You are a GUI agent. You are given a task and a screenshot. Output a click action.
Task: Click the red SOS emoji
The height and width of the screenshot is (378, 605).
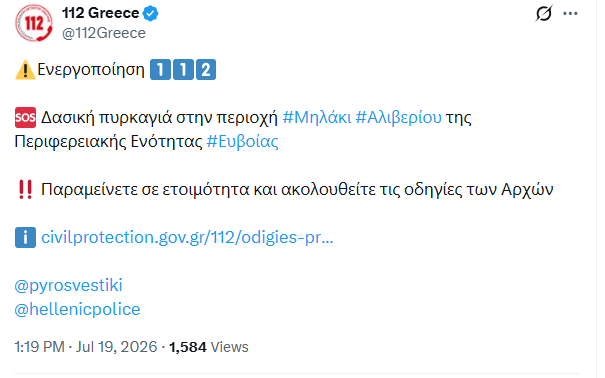(x=25, y=118)
